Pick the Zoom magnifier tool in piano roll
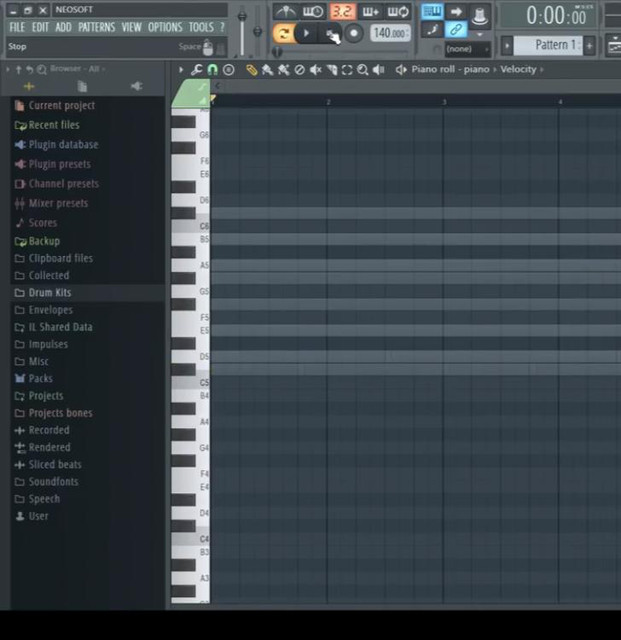Screen dimensions: 621x640 363,70
